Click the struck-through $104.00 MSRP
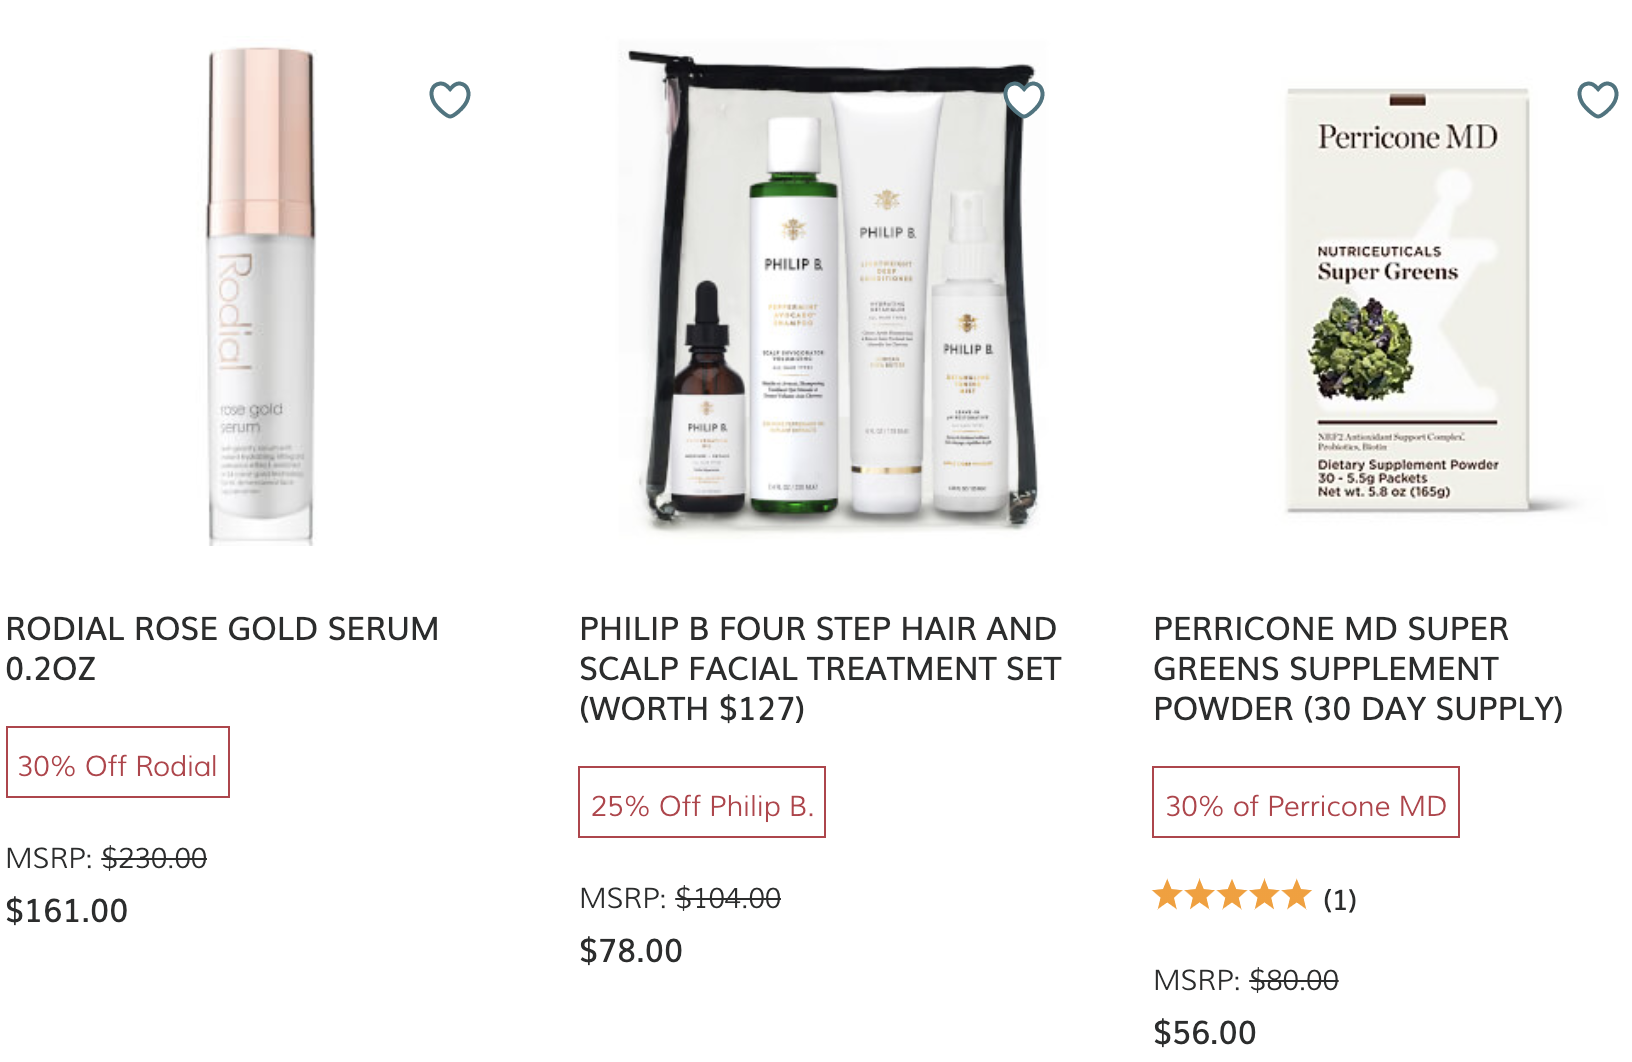The image size is (1632, 1062). point(728,898)
